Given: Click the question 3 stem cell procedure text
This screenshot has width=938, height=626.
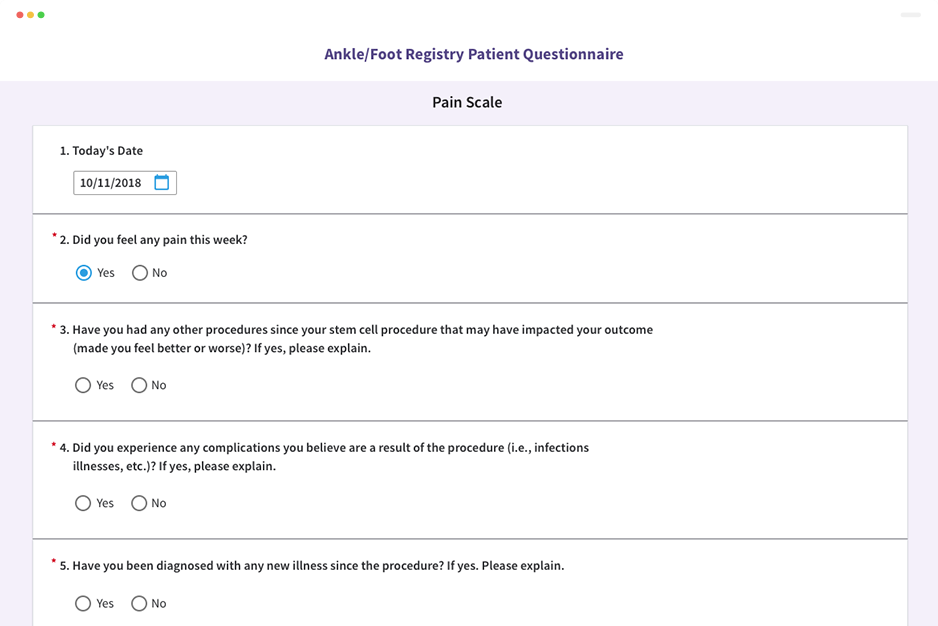Looking at the screenshot, I should (356, 339).
